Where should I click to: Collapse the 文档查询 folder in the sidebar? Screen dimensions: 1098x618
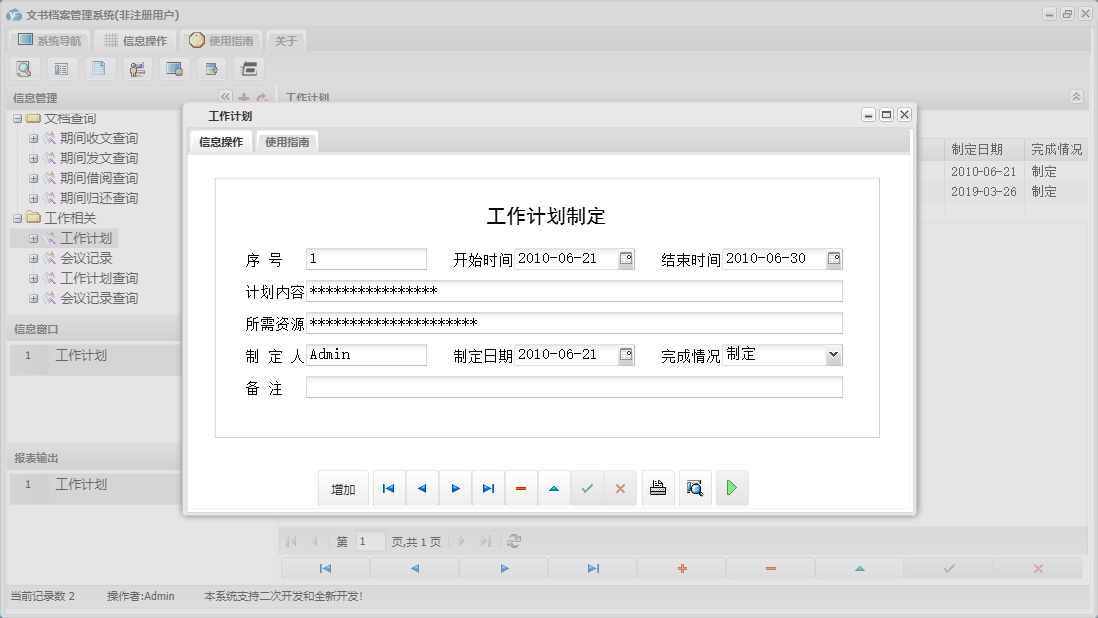[18, 118]
